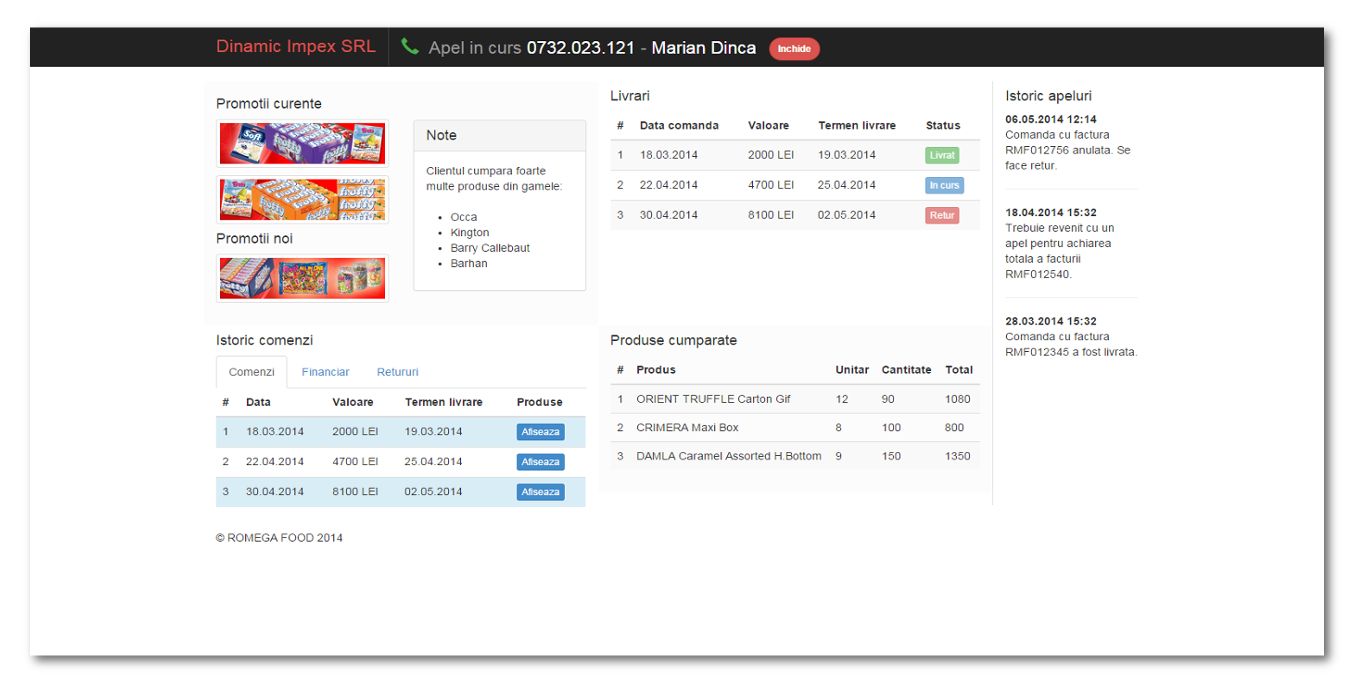Select the Comenzi tab
Screen dimensions: 1358x686
[252, 371]
